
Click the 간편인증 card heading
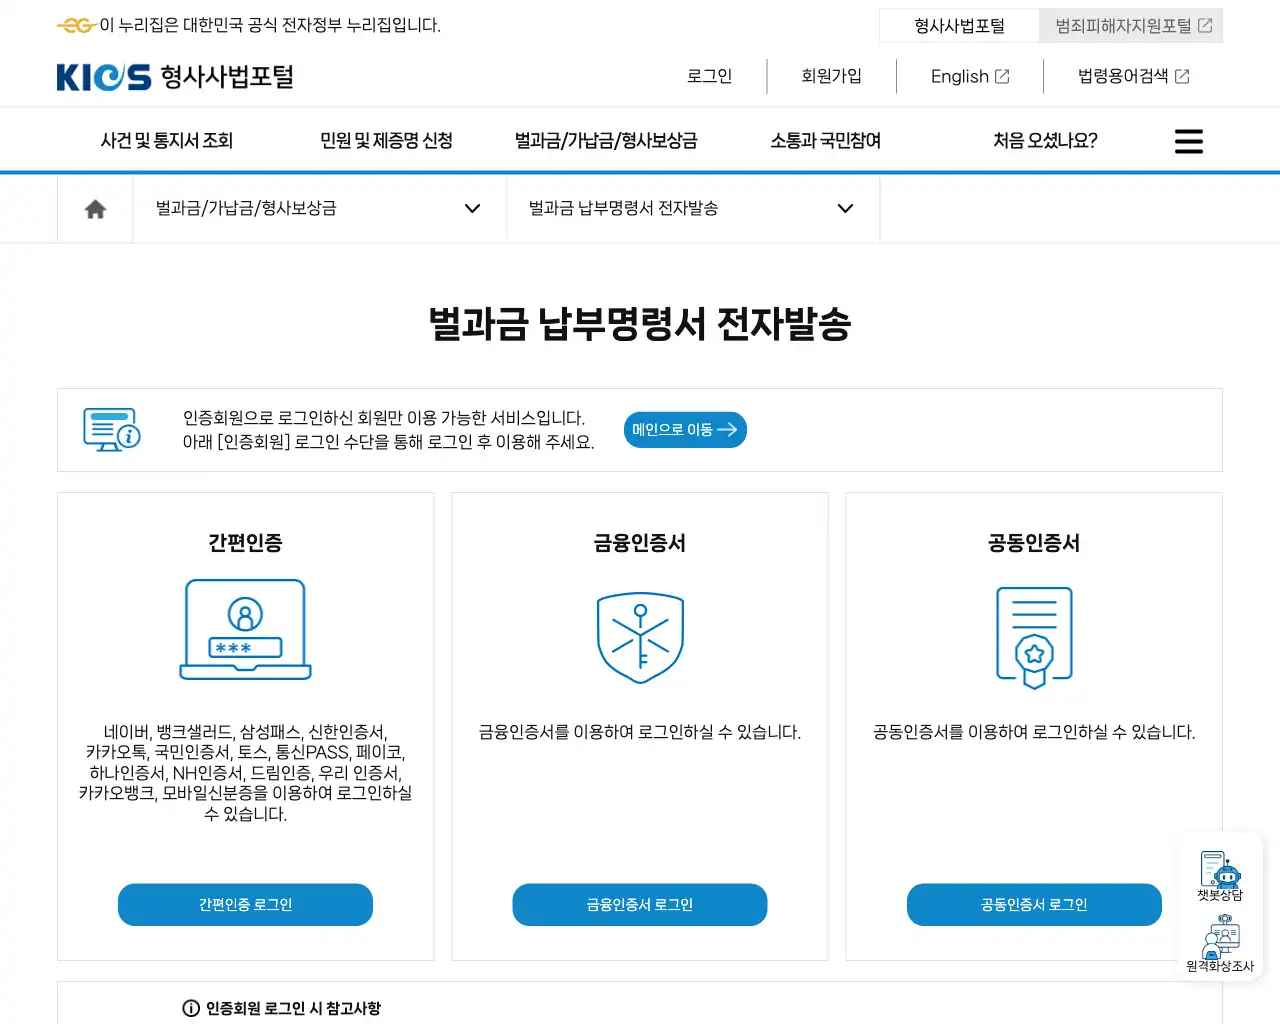[245, 543]
